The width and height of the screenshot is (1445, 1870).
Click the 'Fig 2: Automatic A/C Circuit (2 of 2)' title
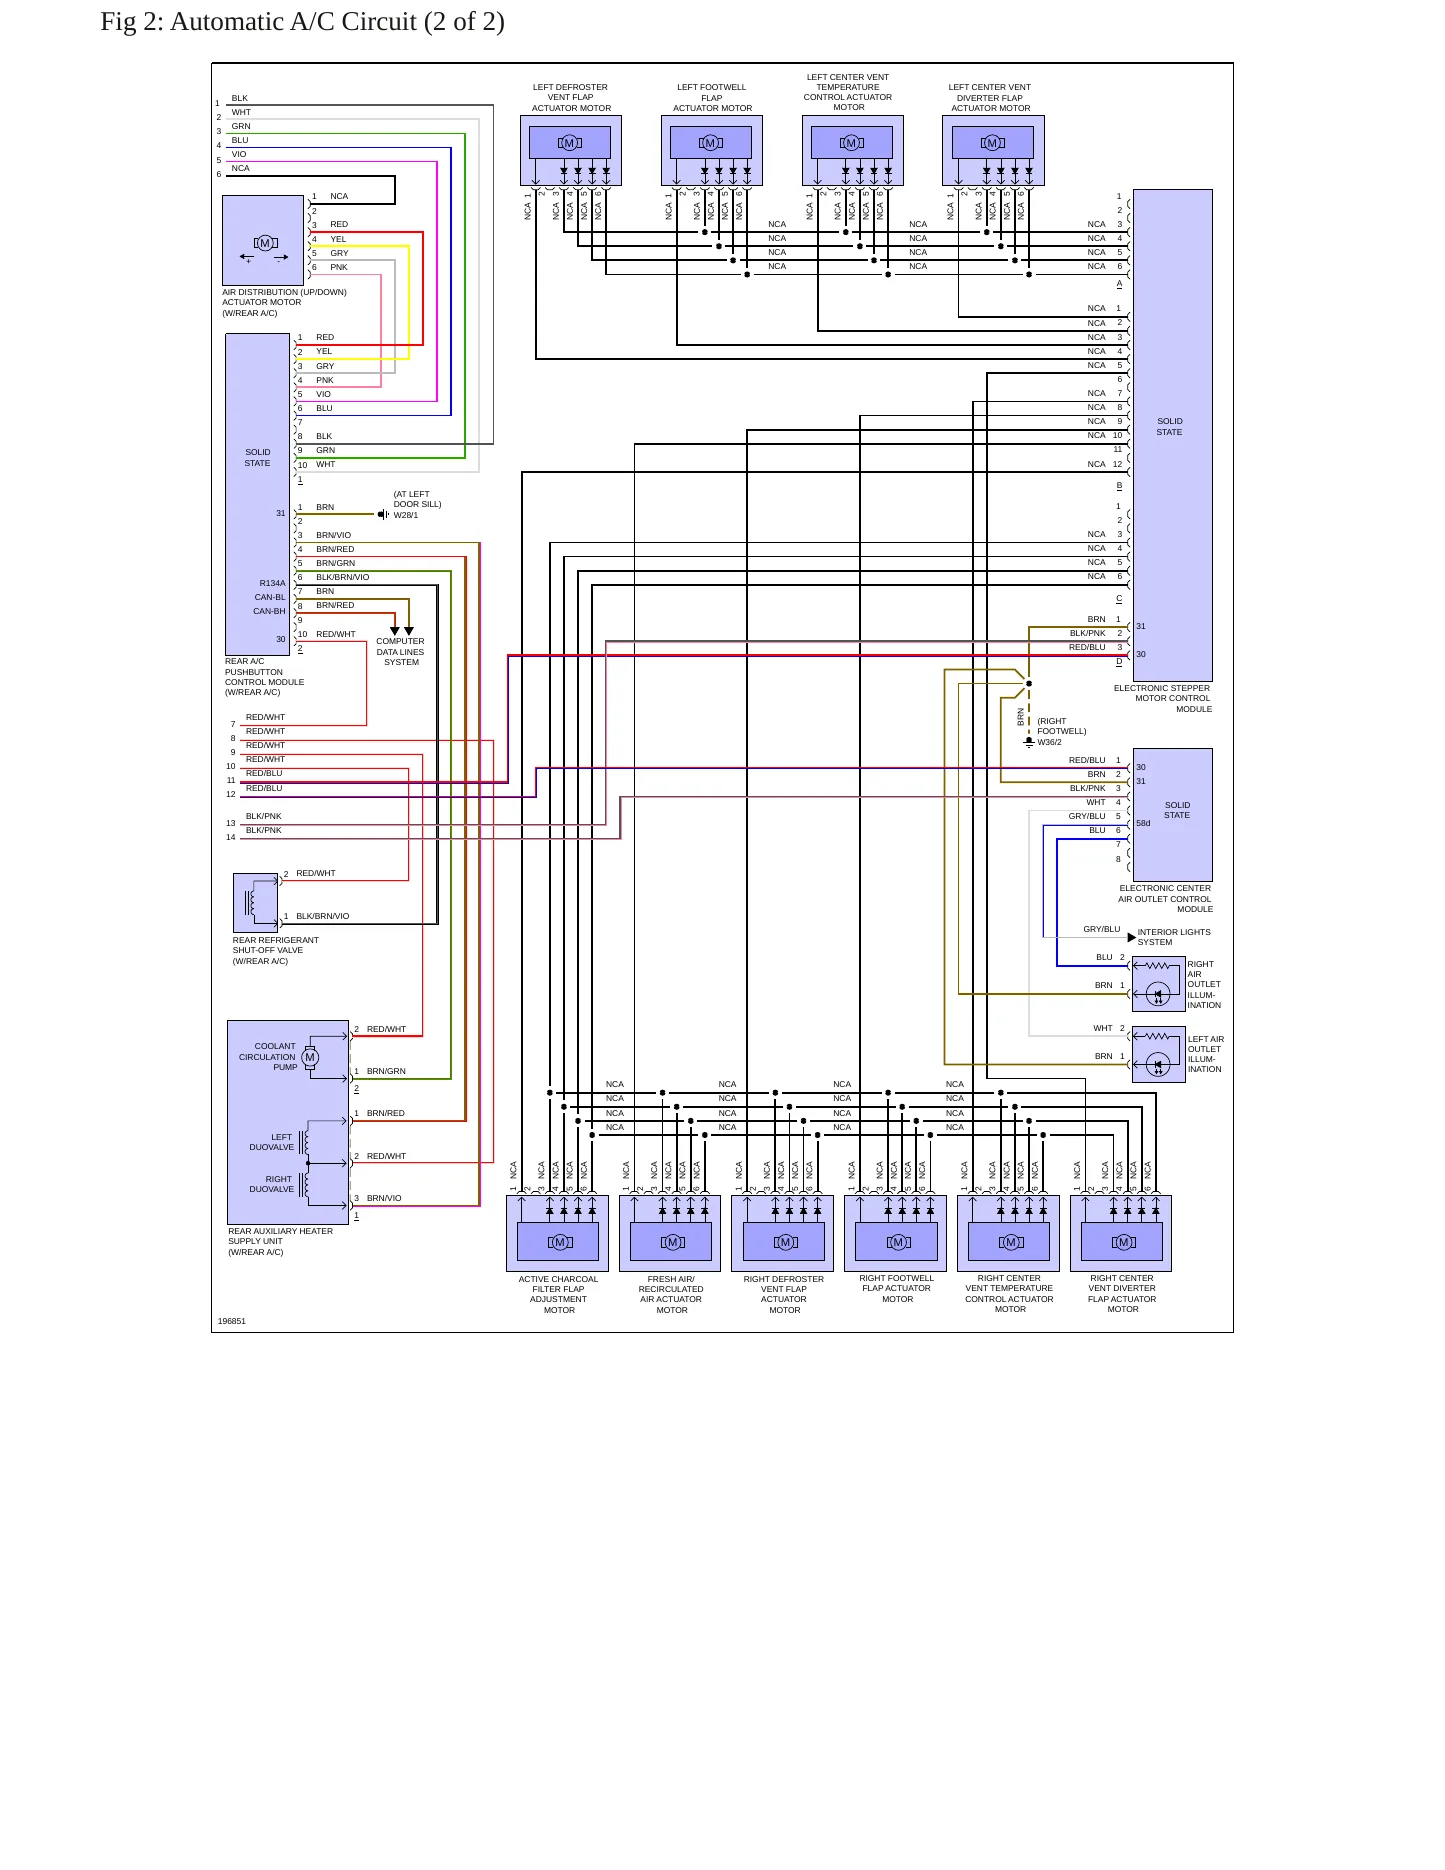click(302, 21)
